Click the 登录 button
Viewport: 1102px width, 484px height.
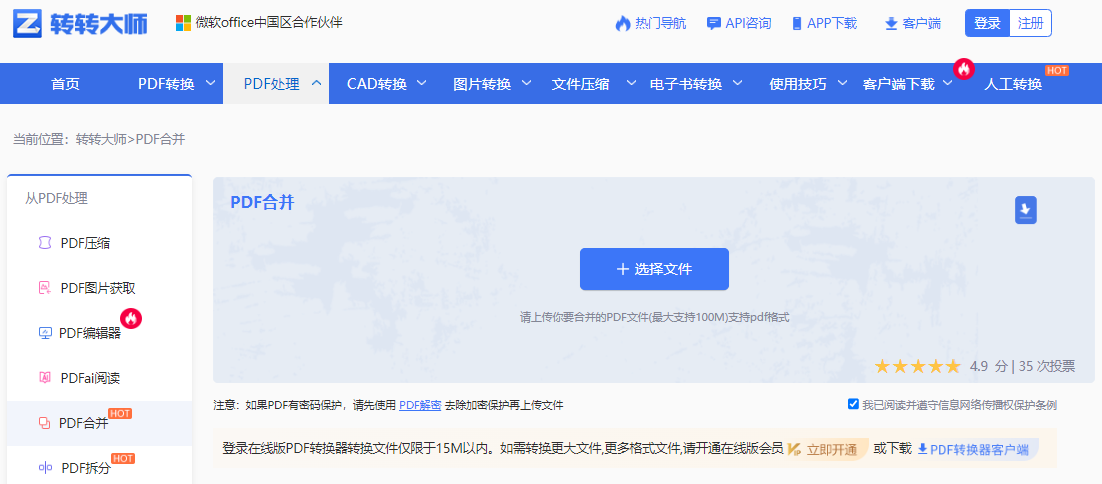(x=987, y=23)
